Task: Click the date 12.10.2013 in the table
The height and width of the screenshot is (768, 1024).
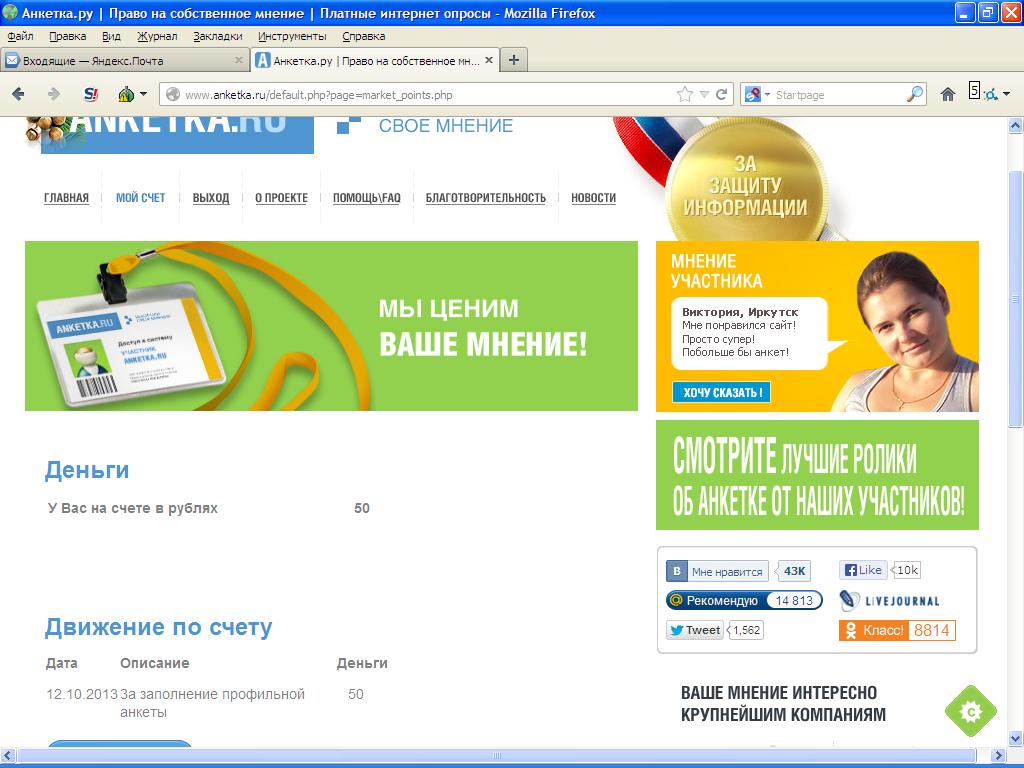Action: click(82, 694)
